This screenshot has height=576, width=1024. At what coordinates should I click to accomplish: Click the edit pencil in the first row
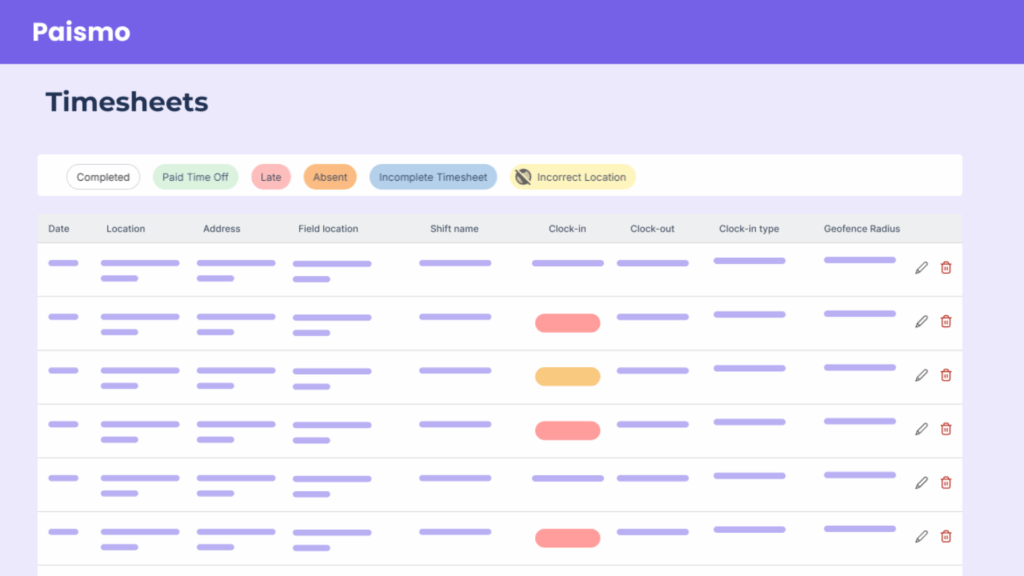[x=921, y=268]
